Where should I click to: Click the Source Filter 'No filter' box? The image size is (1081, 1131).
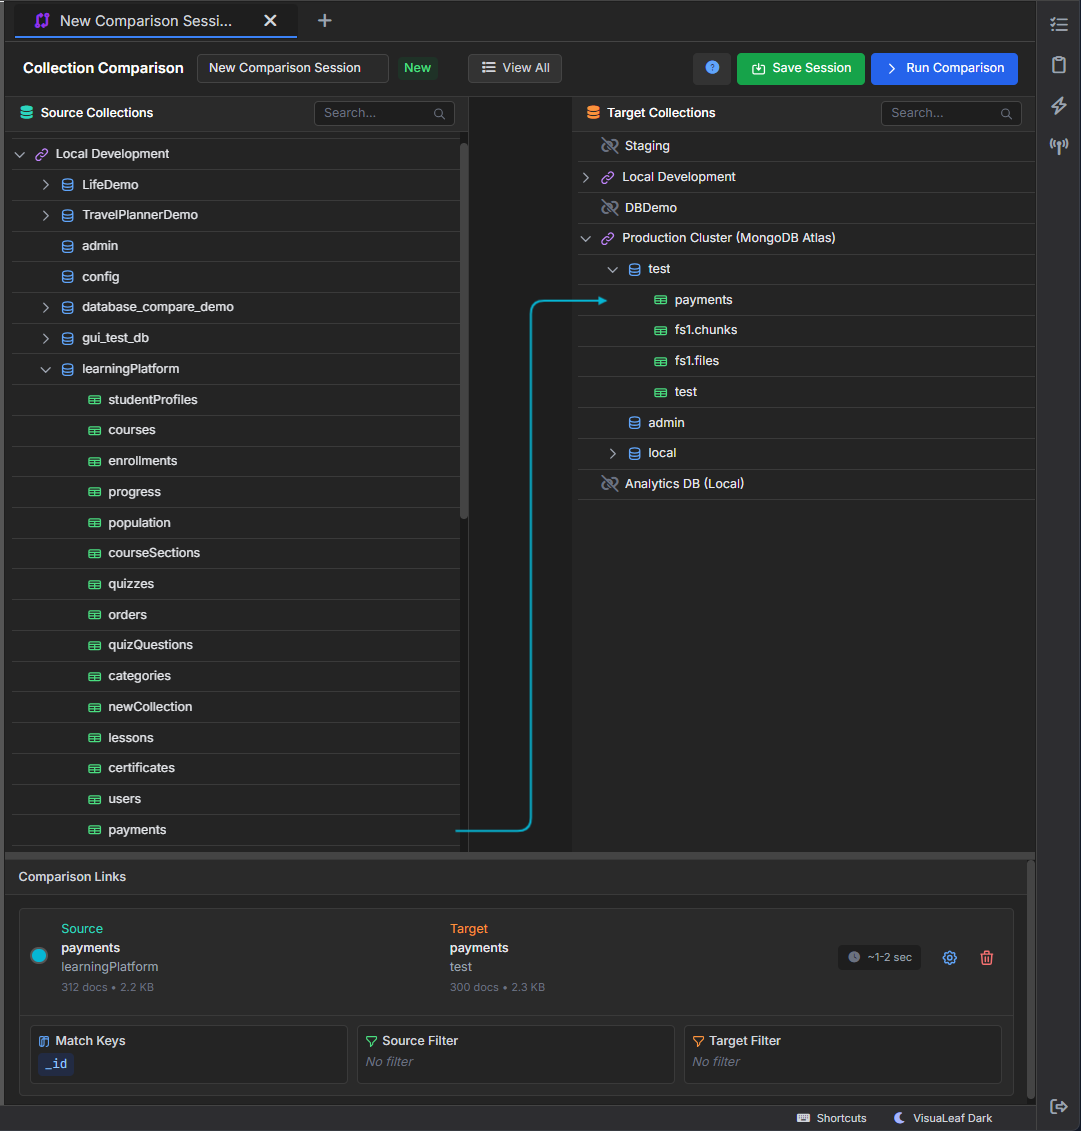[x=516, y=1055]
